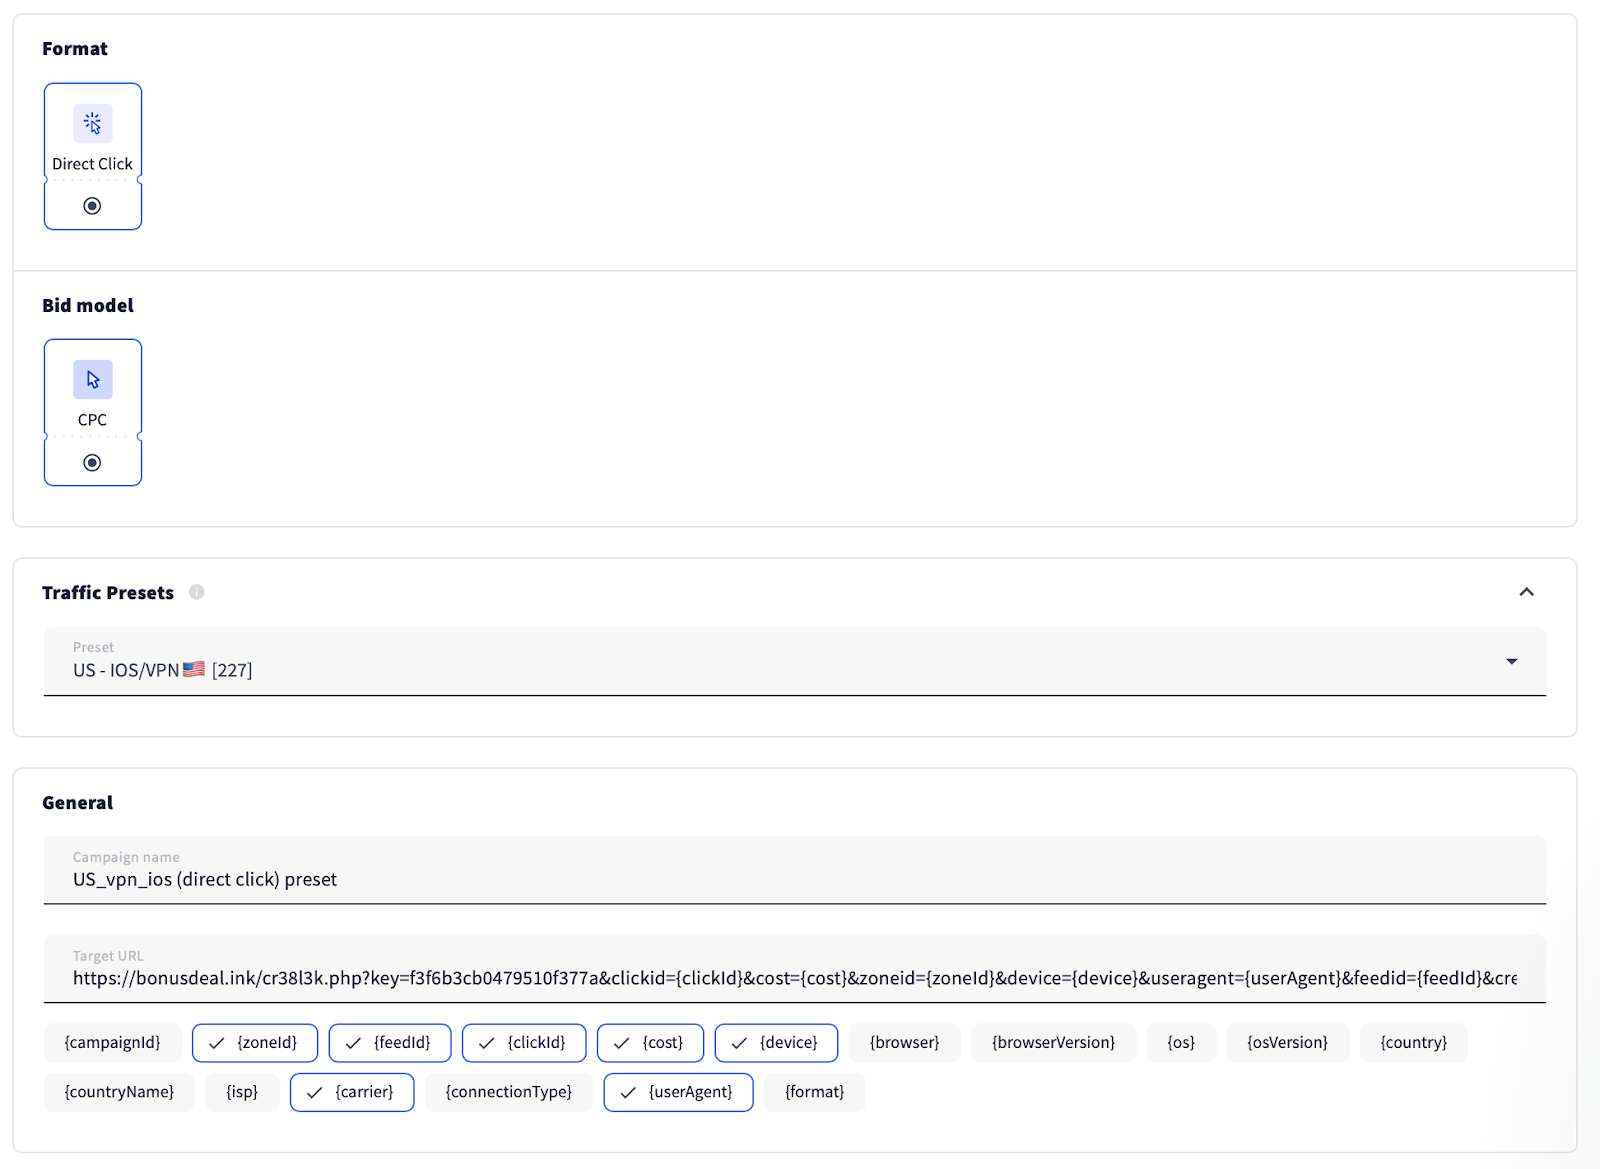Collapse the Traffic Presets section
The width and height of the screenshot is (1600, 1169).
1526,592
